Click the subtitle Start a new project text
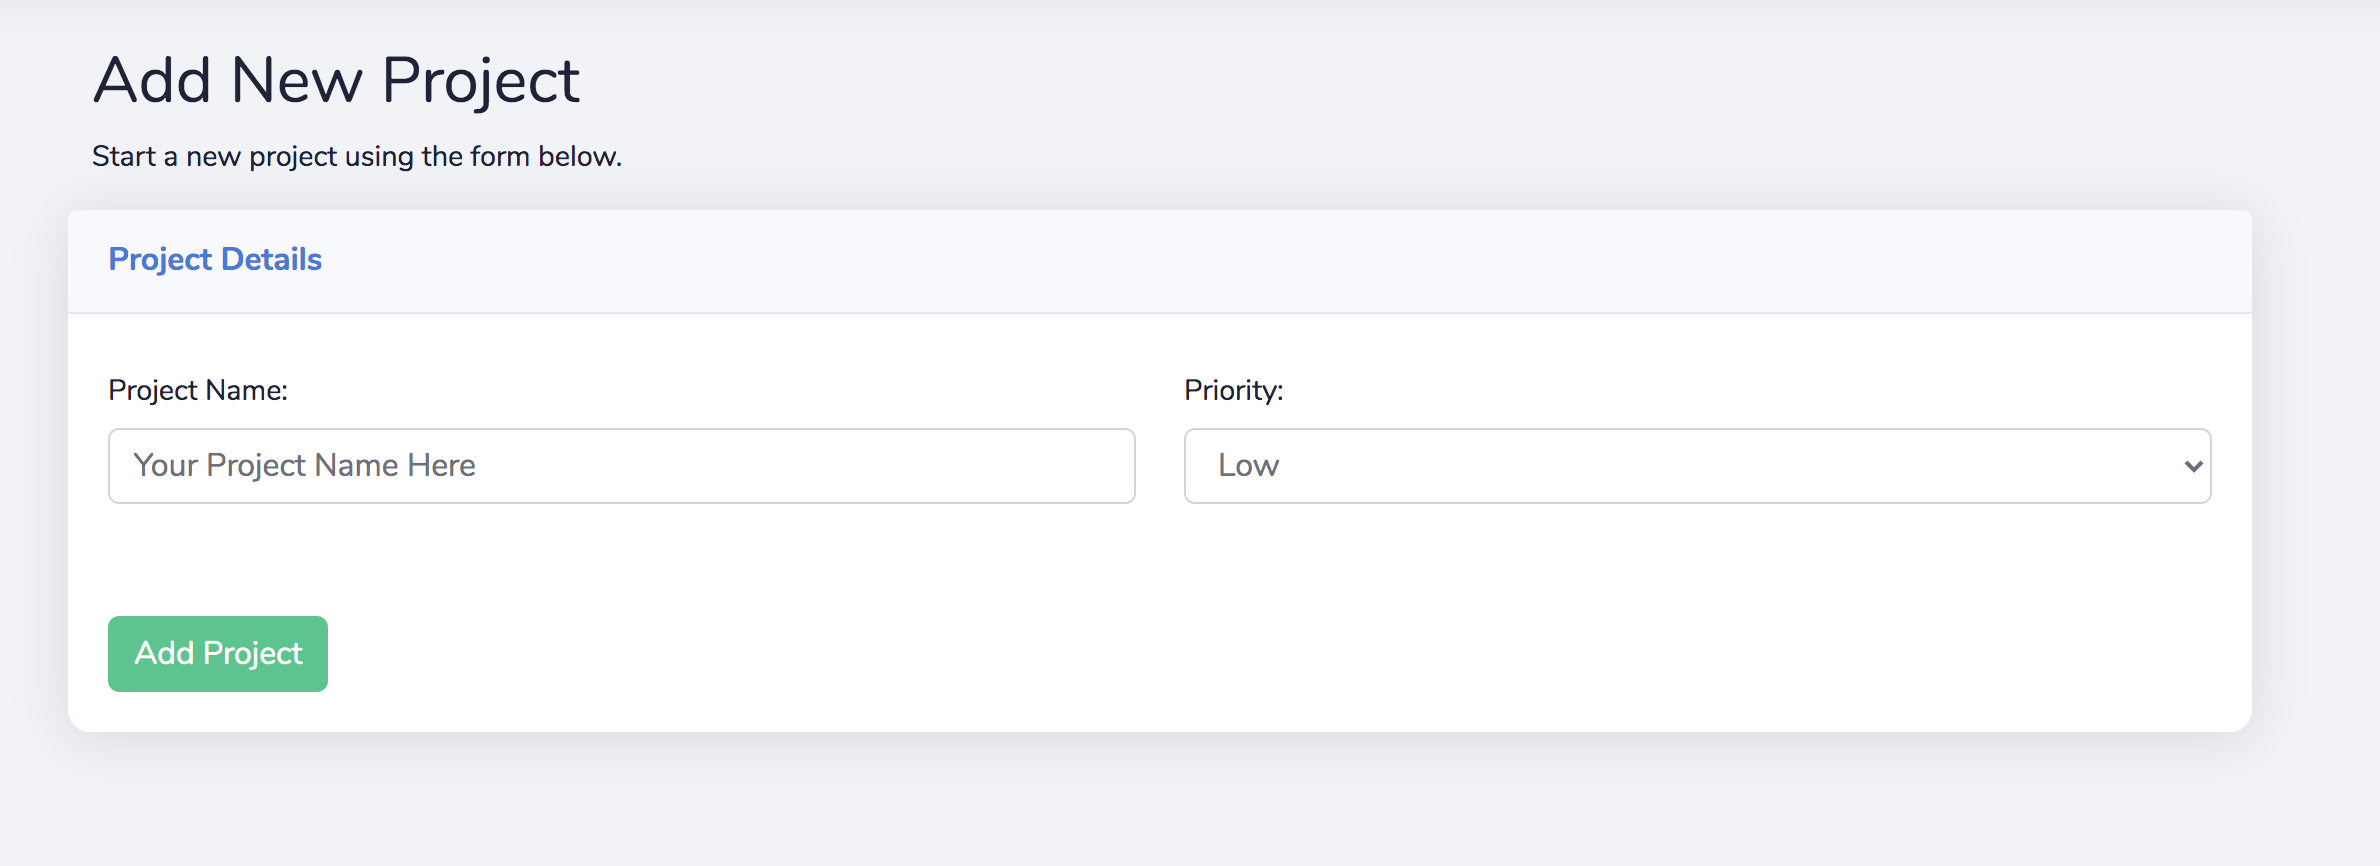Image resolution: width=2380 pixels, height=866 pixels. 357,157
